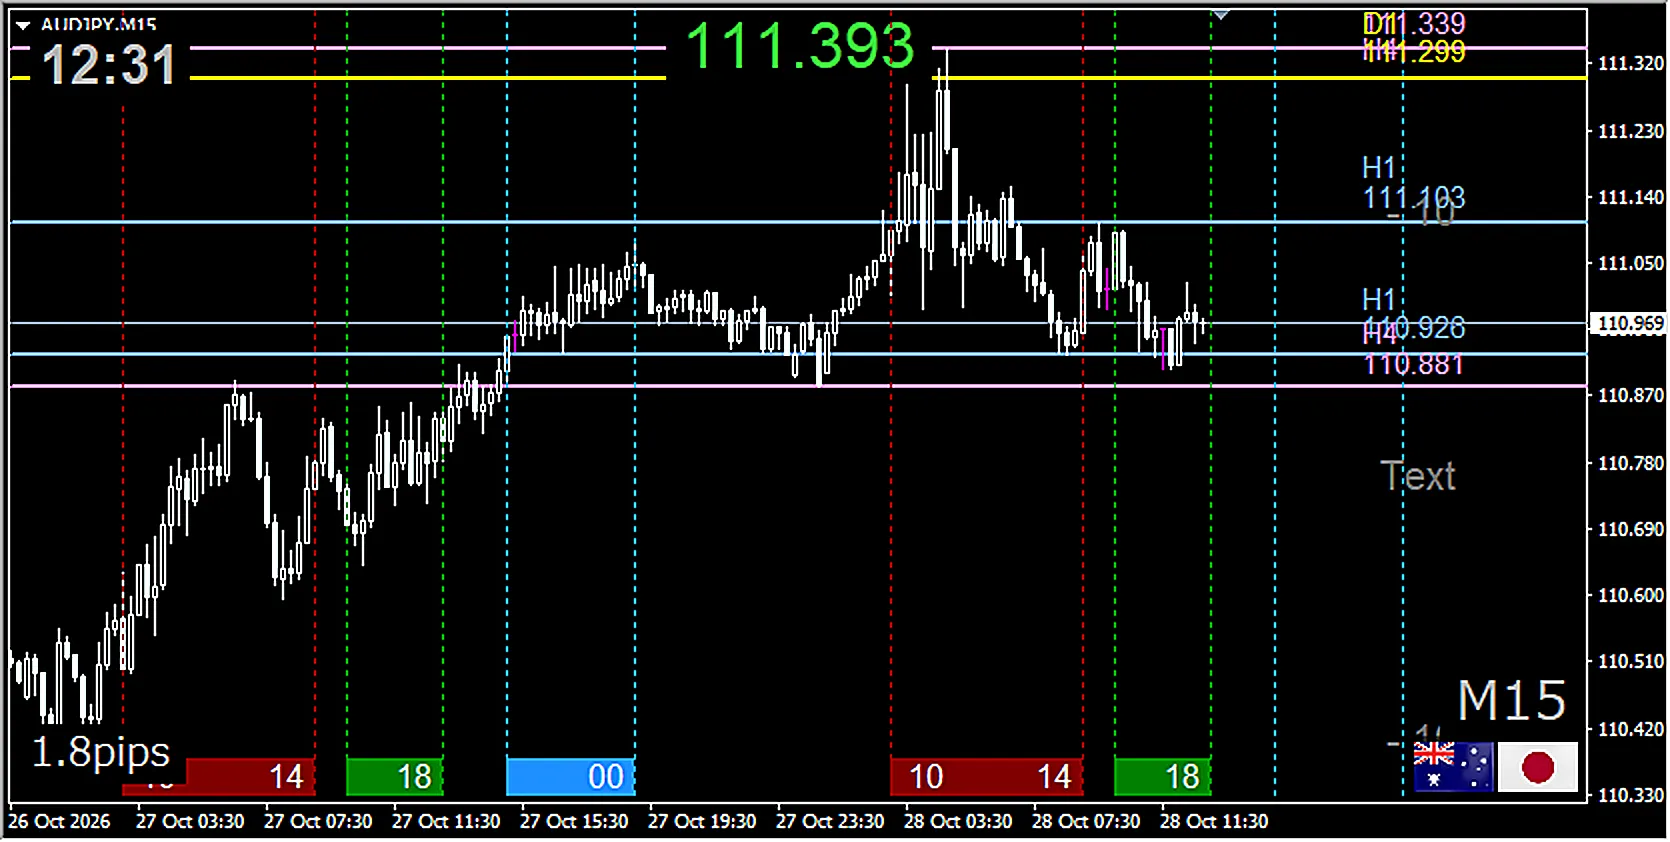This screenshot has width=1670, height=842.
Task: Select the green 18 session box under 28 Oct
Action: coord(1162,777)
